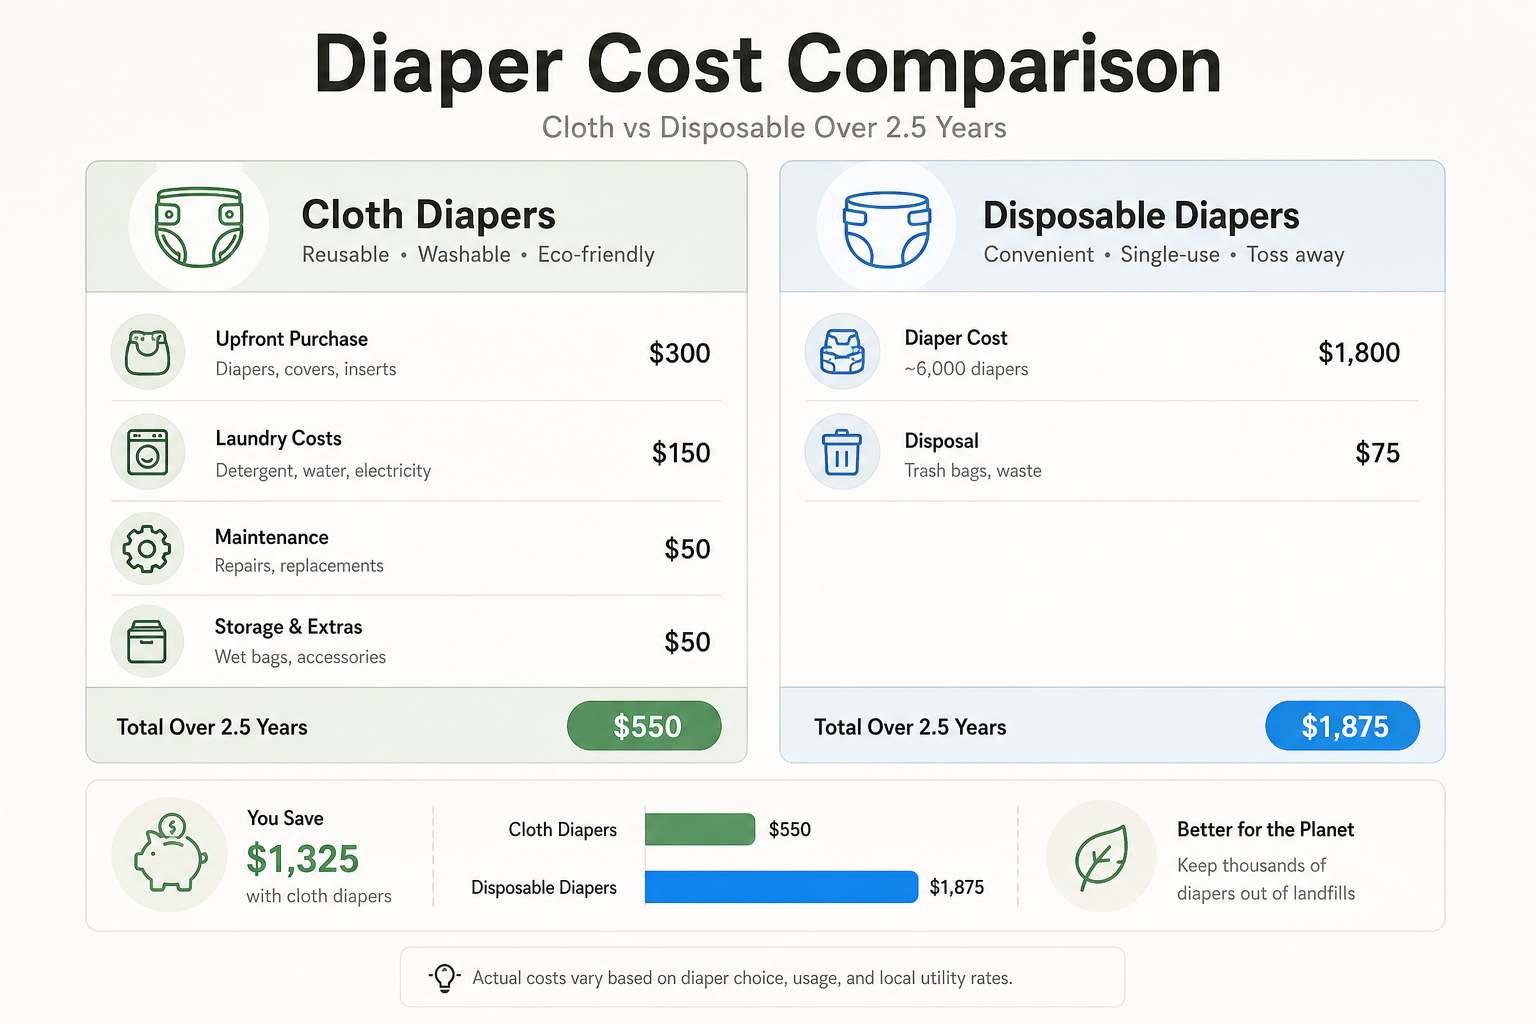Click the green leaf planet icon
Screen dimensions: 1536x1024
point(1101,857)
